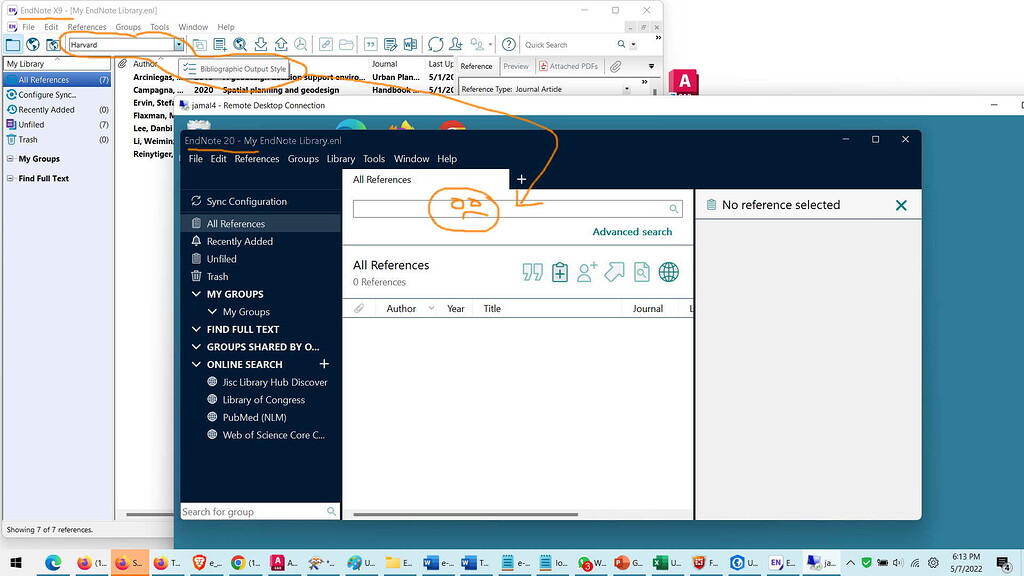This screenshot has height=576, width=1024.
Task: Click Share Group person-plus icon in EndNote 20
Action: coord(587,272)
